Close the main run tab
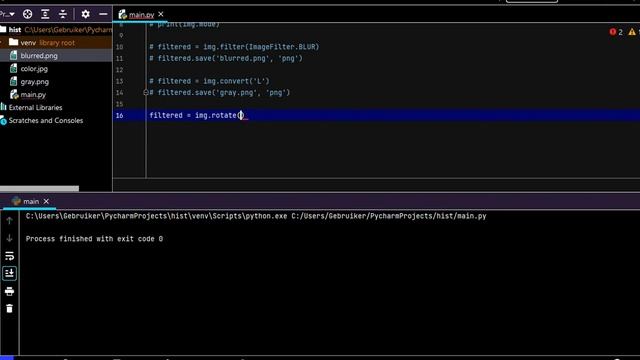Image resolution: width=640 pixels, height=360 pixels. (46, 201)
